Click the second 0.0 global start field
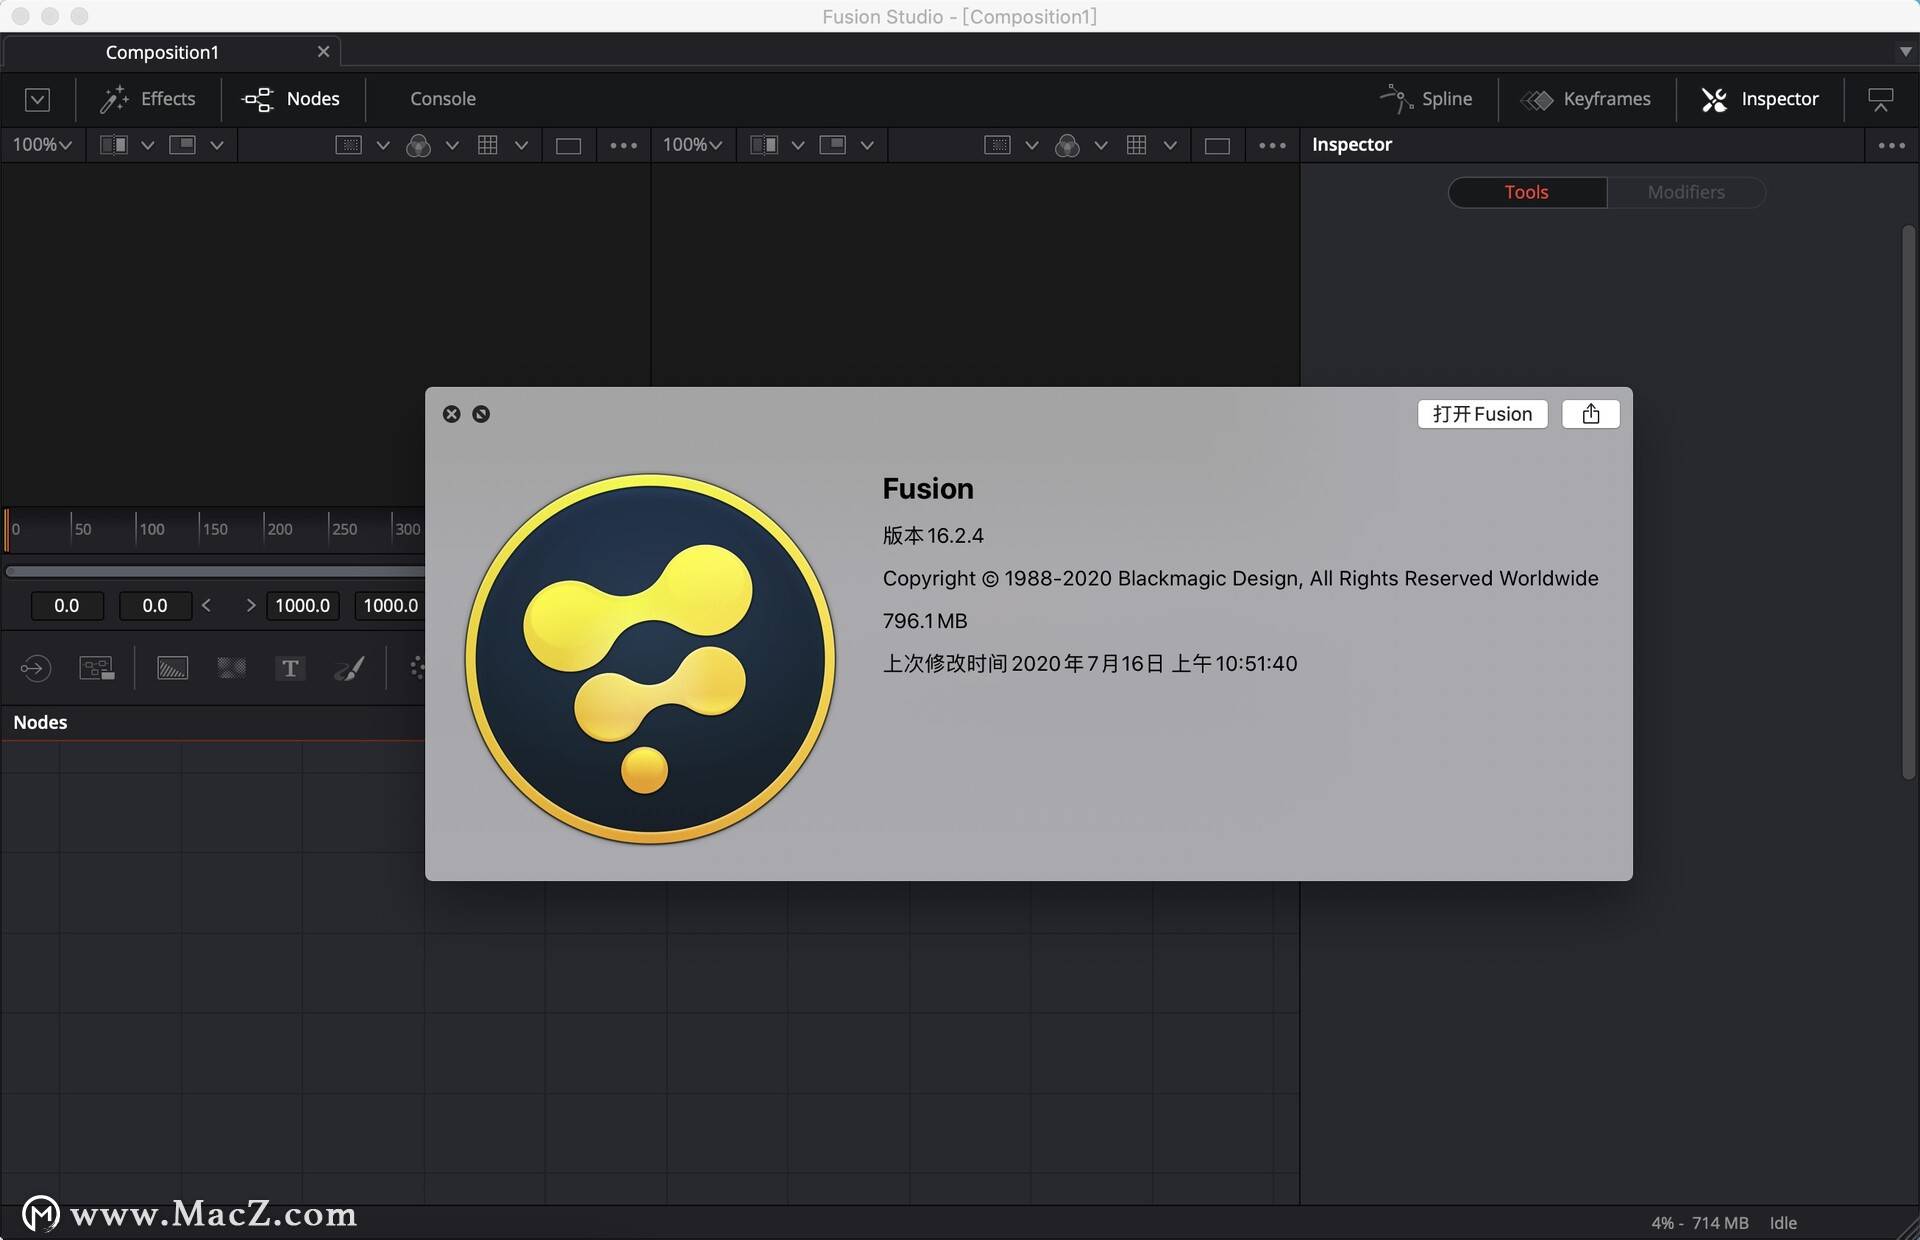 pos(155,605)
